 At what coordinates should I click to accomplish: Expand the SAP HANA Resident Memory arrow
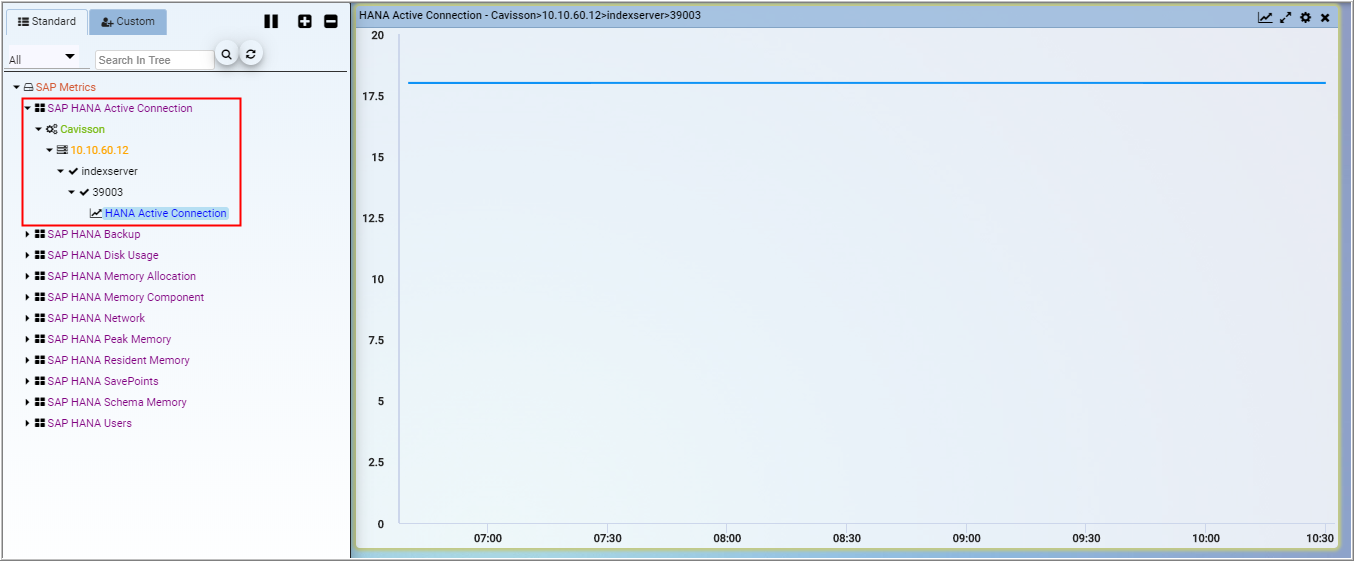tap(28, 360)
